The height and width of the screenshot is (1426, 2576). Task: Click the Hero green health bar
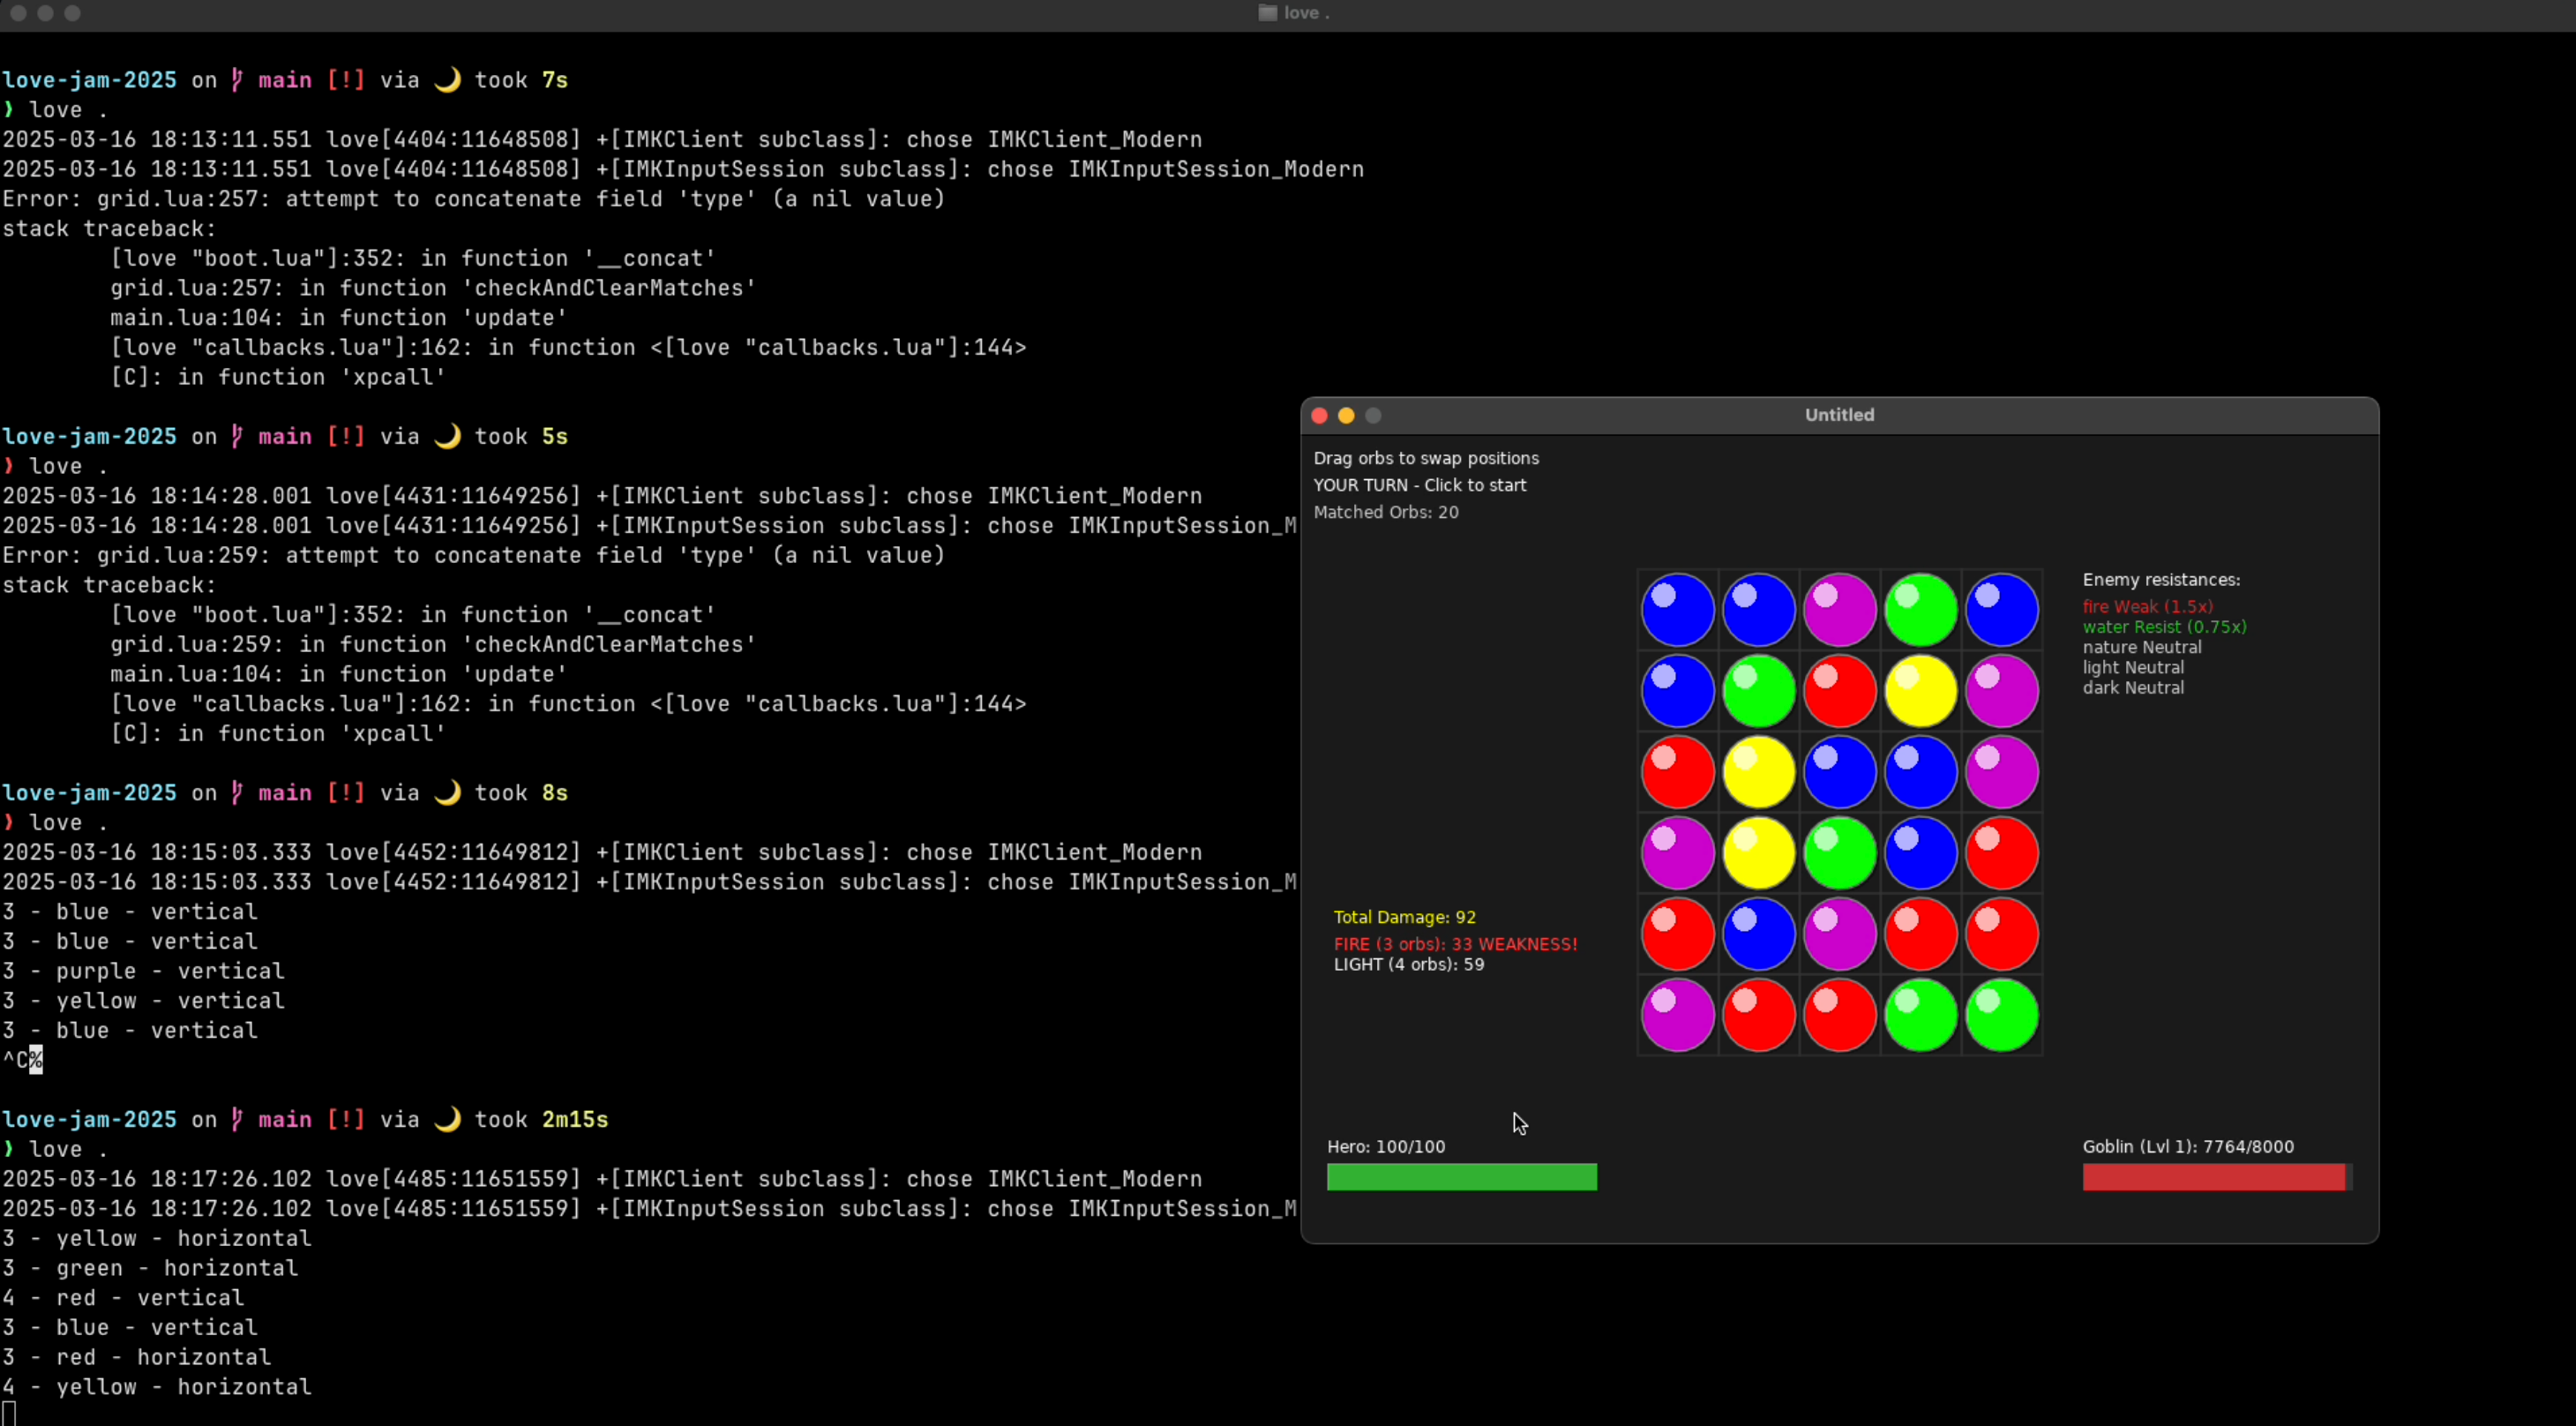tap(1461, 1177)
